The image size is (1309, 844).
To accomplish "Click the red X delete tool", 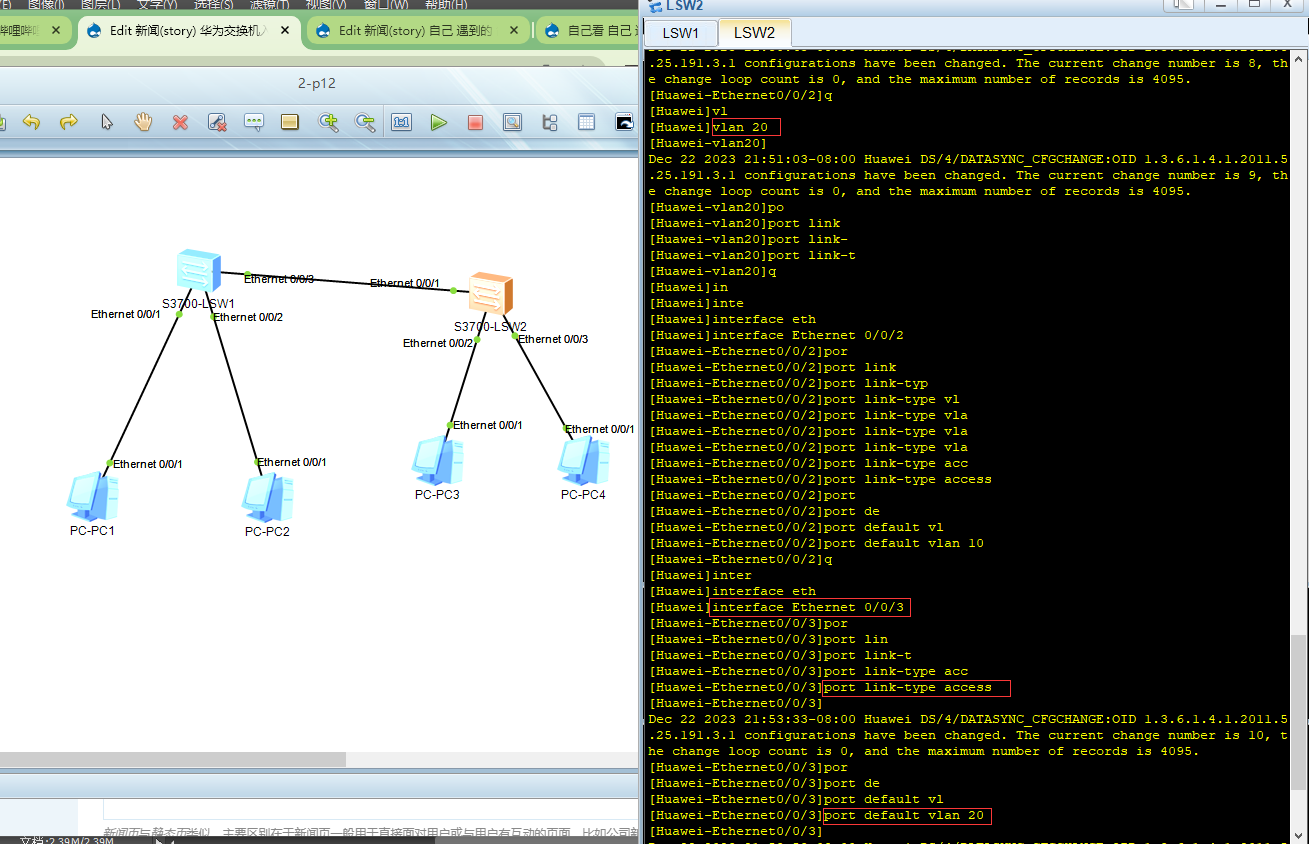I will point(180,122).
